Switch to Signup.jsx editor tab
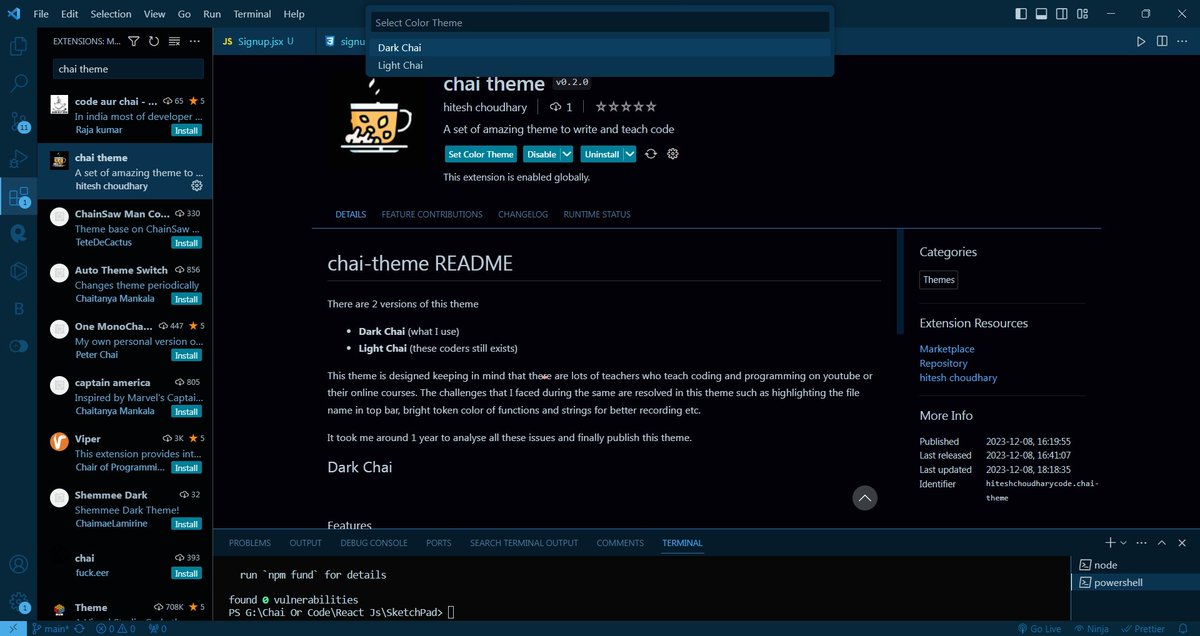 (x=259, y=42)
